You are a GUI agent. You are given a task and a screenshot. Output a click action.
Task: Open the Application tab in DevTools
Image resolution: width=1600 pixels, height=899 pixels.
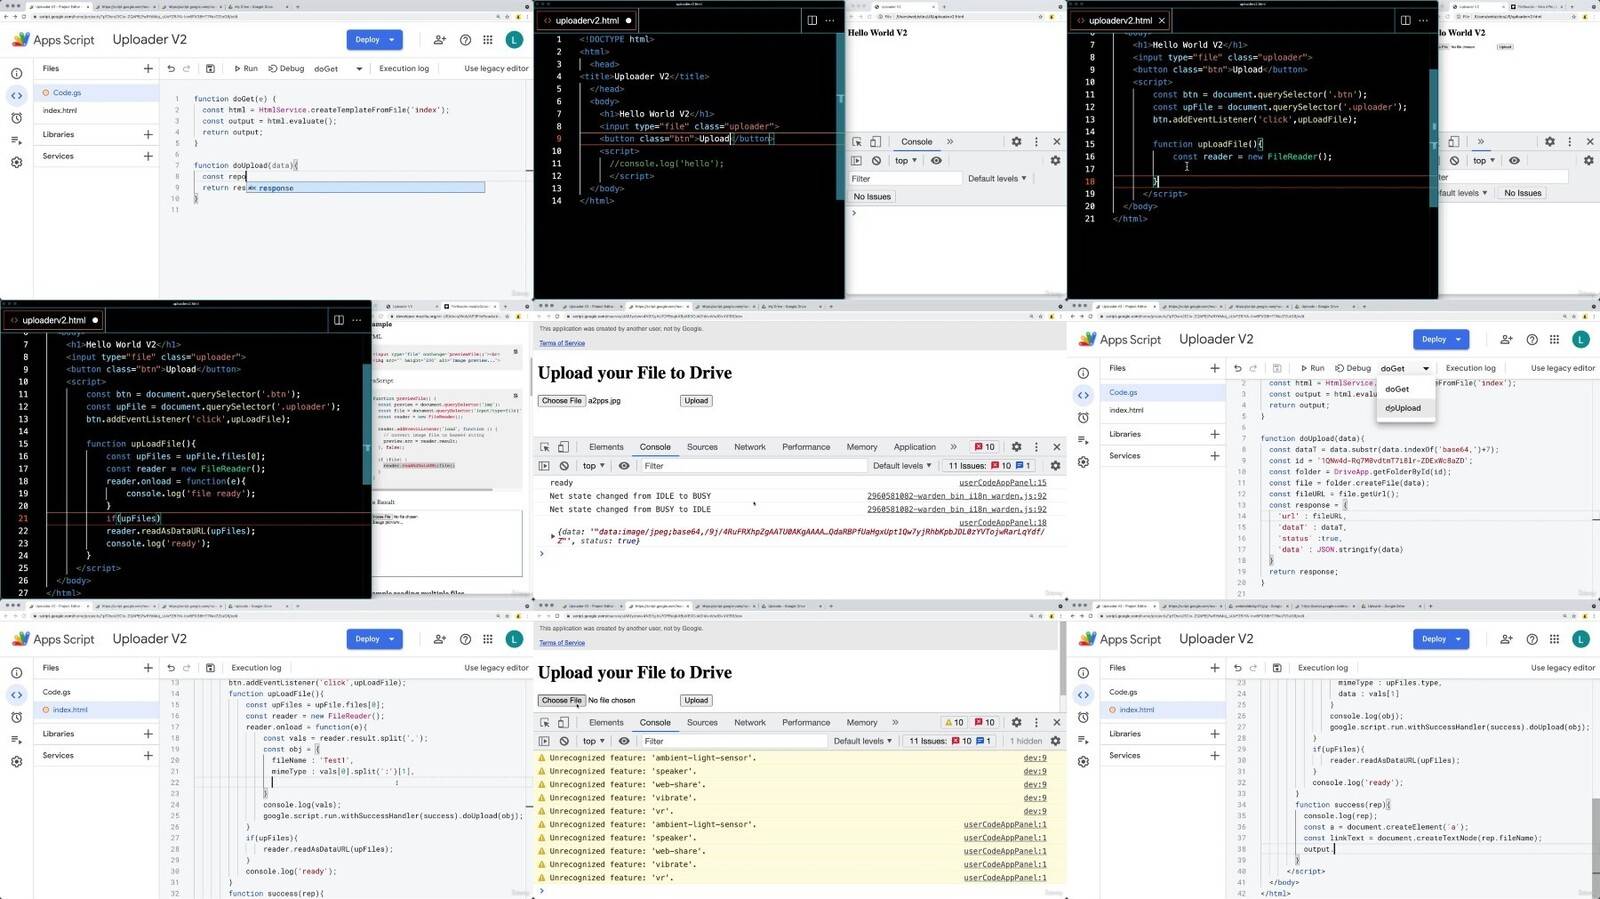pyautogui.click(x=914, y=447)
